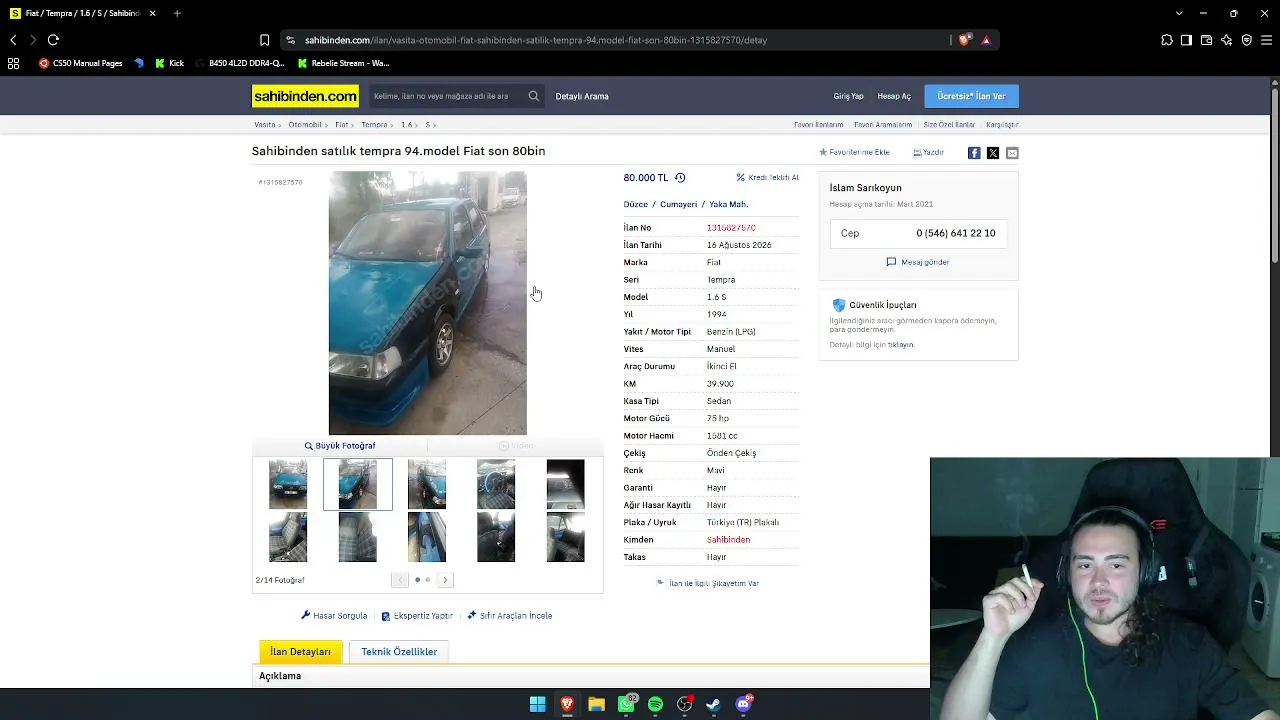Go to next thumbnail page arrow
Viewport: 1280px width, 720px height.
(445, 580)
